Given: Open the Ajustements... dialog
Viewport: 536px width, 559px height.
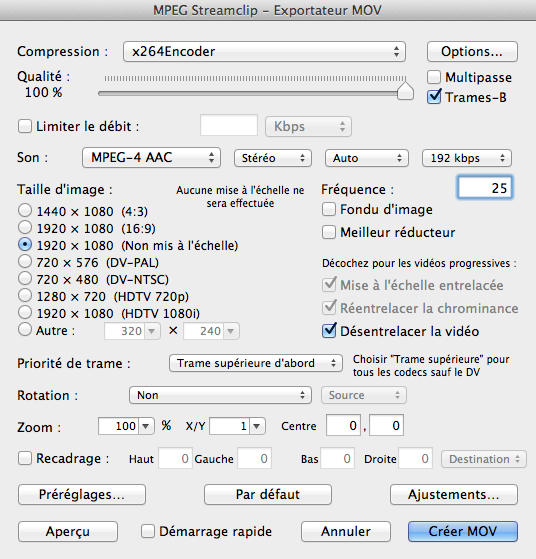Looking at the screenshot, I should (x=454, y=494).
